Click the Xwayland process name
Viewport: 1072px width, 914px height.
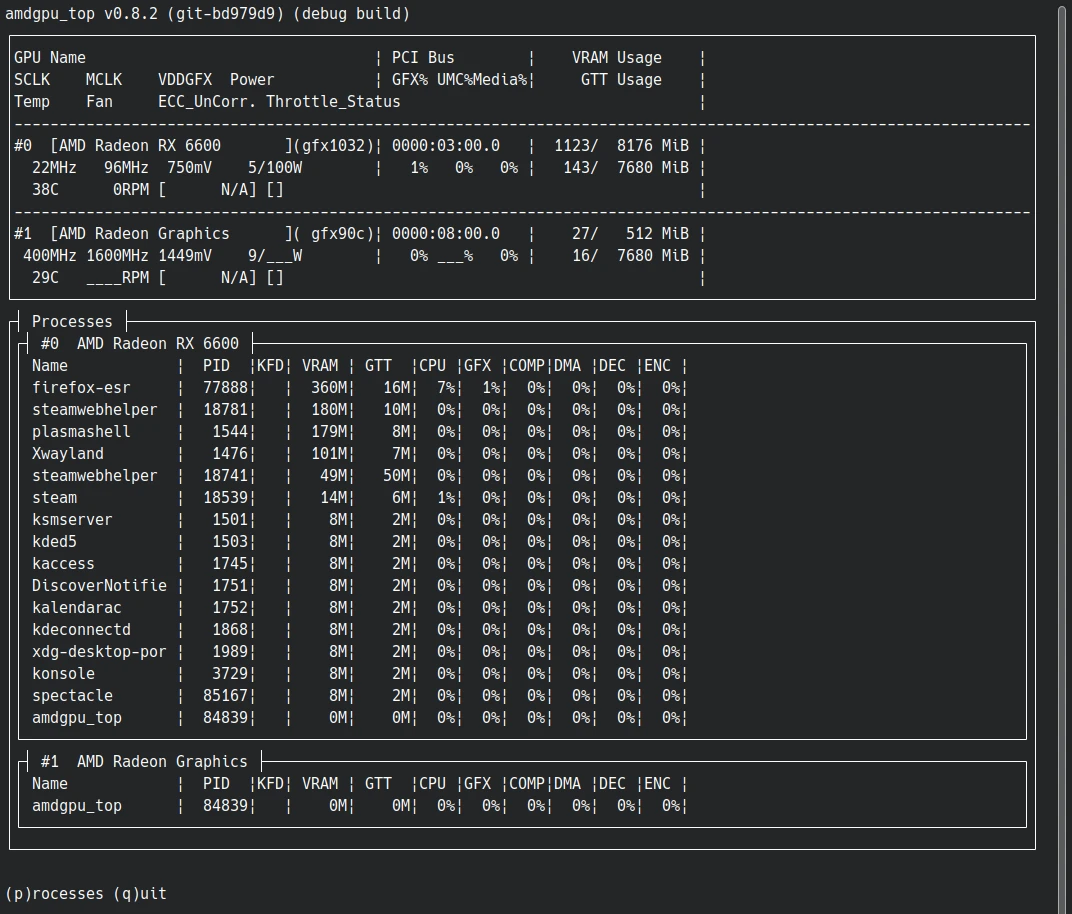[x=68, y=454]
